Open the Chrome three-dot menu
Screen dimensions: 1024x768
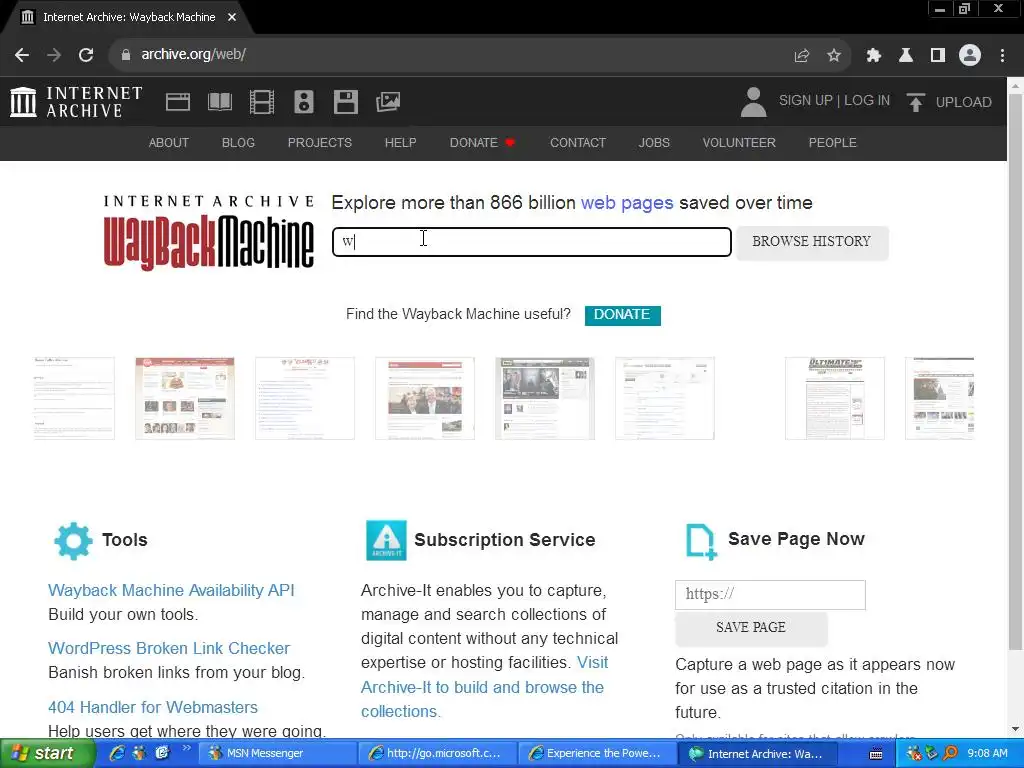(1002, 56)
